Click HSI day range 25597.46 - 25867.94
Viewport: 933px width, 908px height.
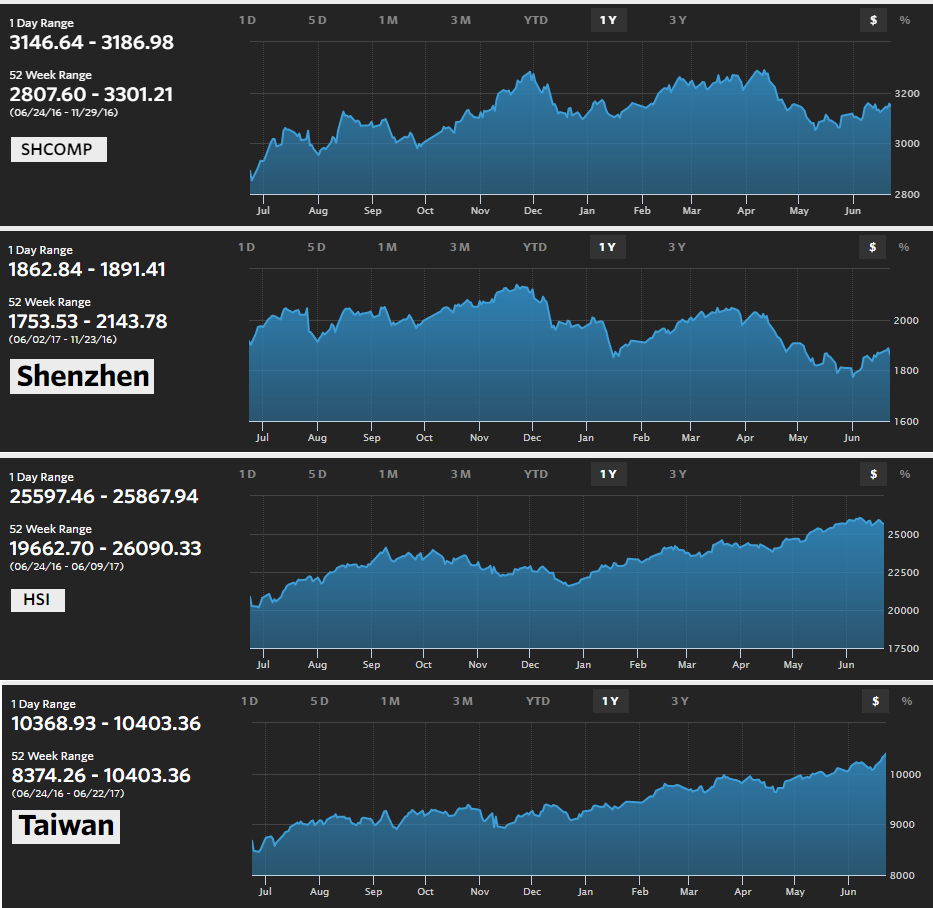point(104,496)
